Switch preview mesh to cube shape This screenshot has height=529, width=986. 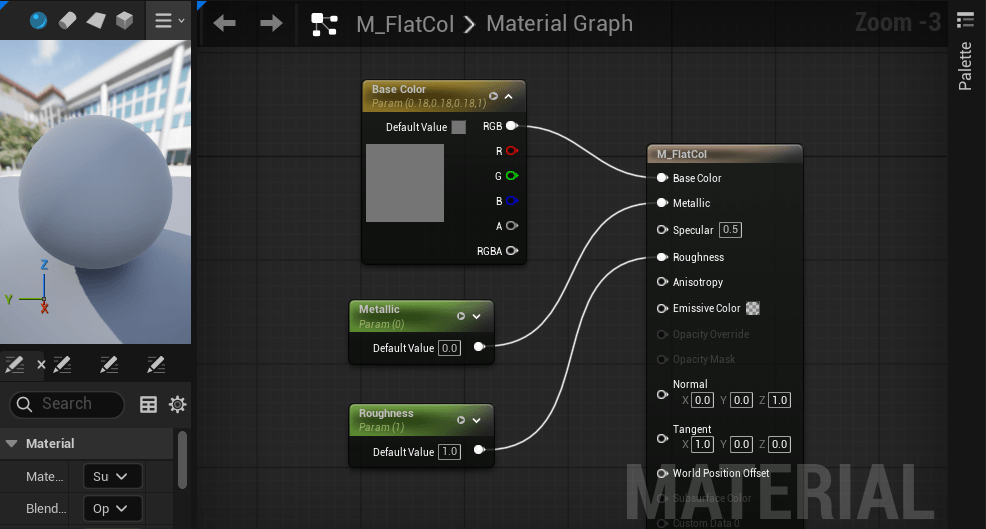click(124, 20)
